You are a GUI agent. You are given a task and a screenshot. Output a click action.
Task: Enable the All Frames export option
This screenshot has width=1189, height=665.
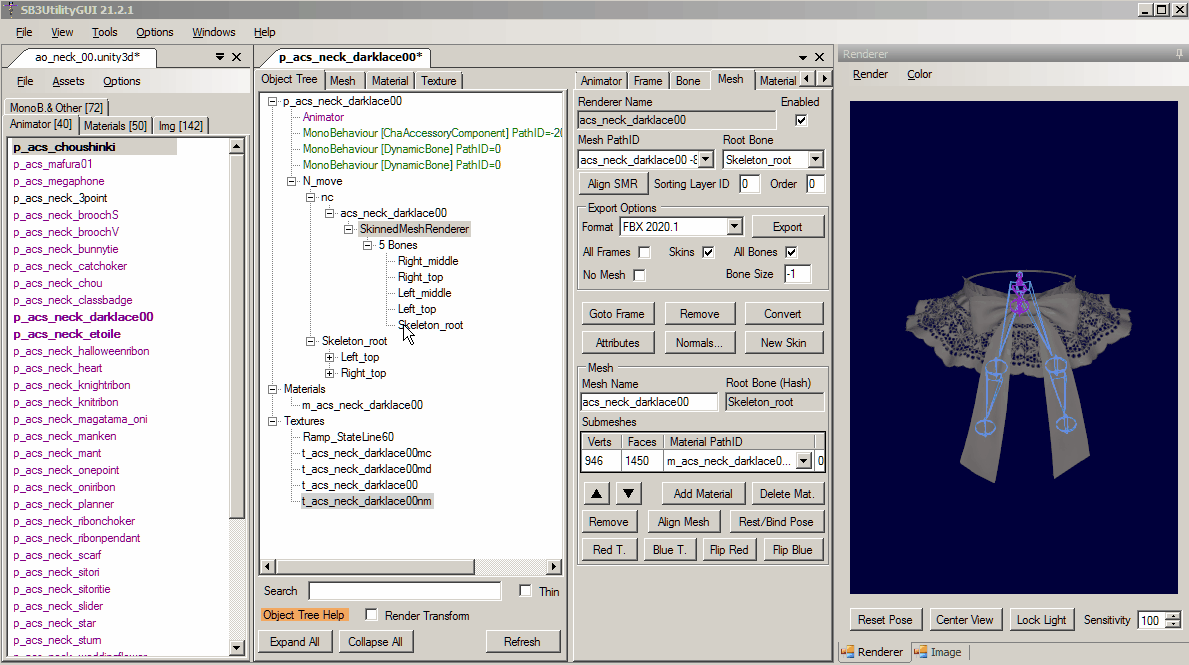(x=645, y=252)
